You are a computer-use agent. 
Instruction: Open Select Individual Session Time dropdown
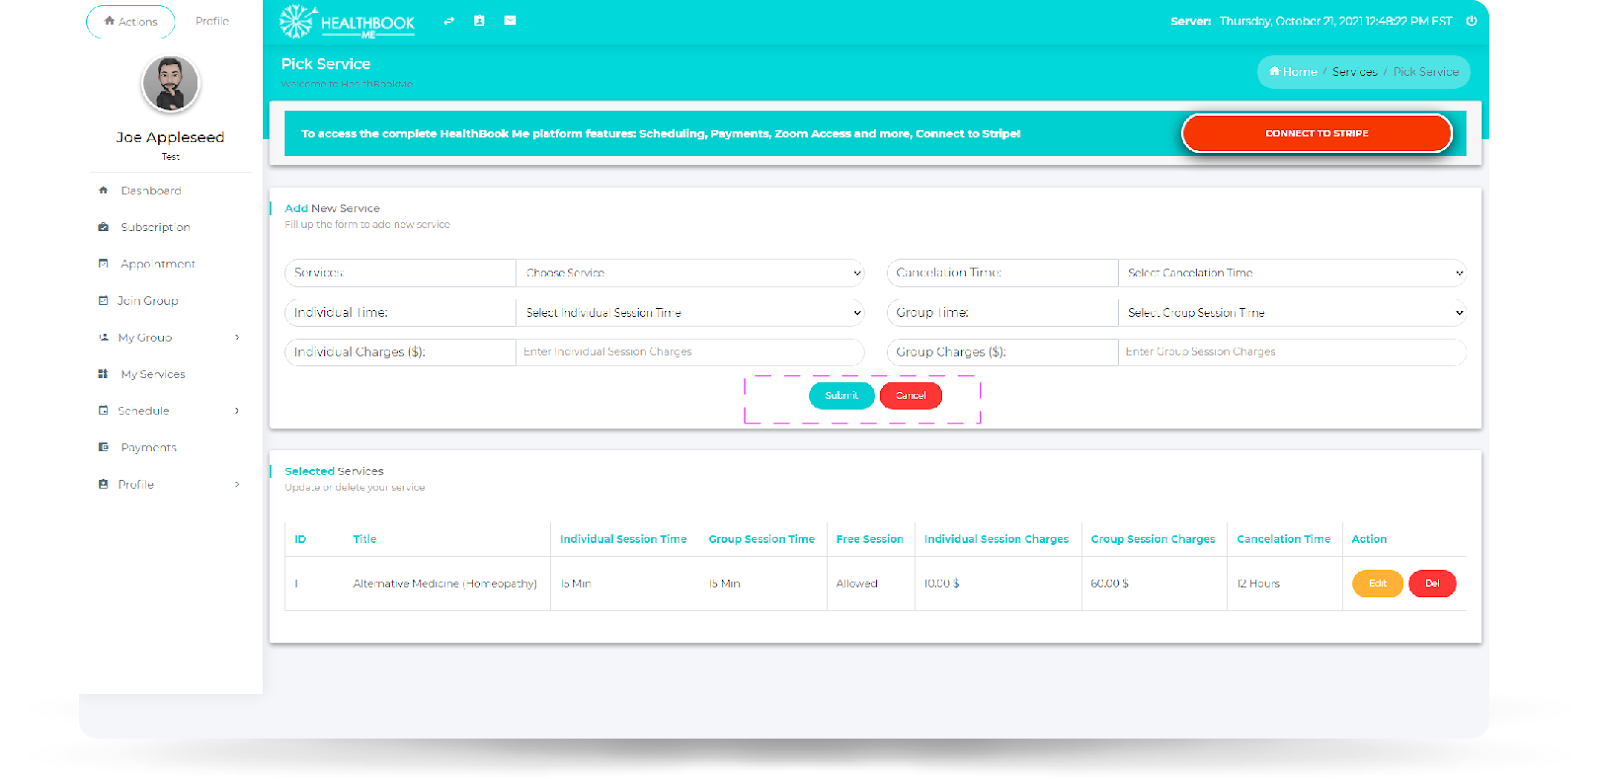(690, 313)
